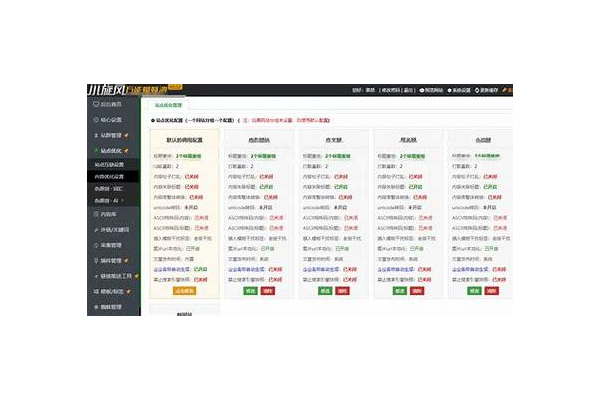This screenshot has width=600, height=400.
Task: Click 已关闭 status beside 内容句子打乱 in first card
Action: pos(192,175)
